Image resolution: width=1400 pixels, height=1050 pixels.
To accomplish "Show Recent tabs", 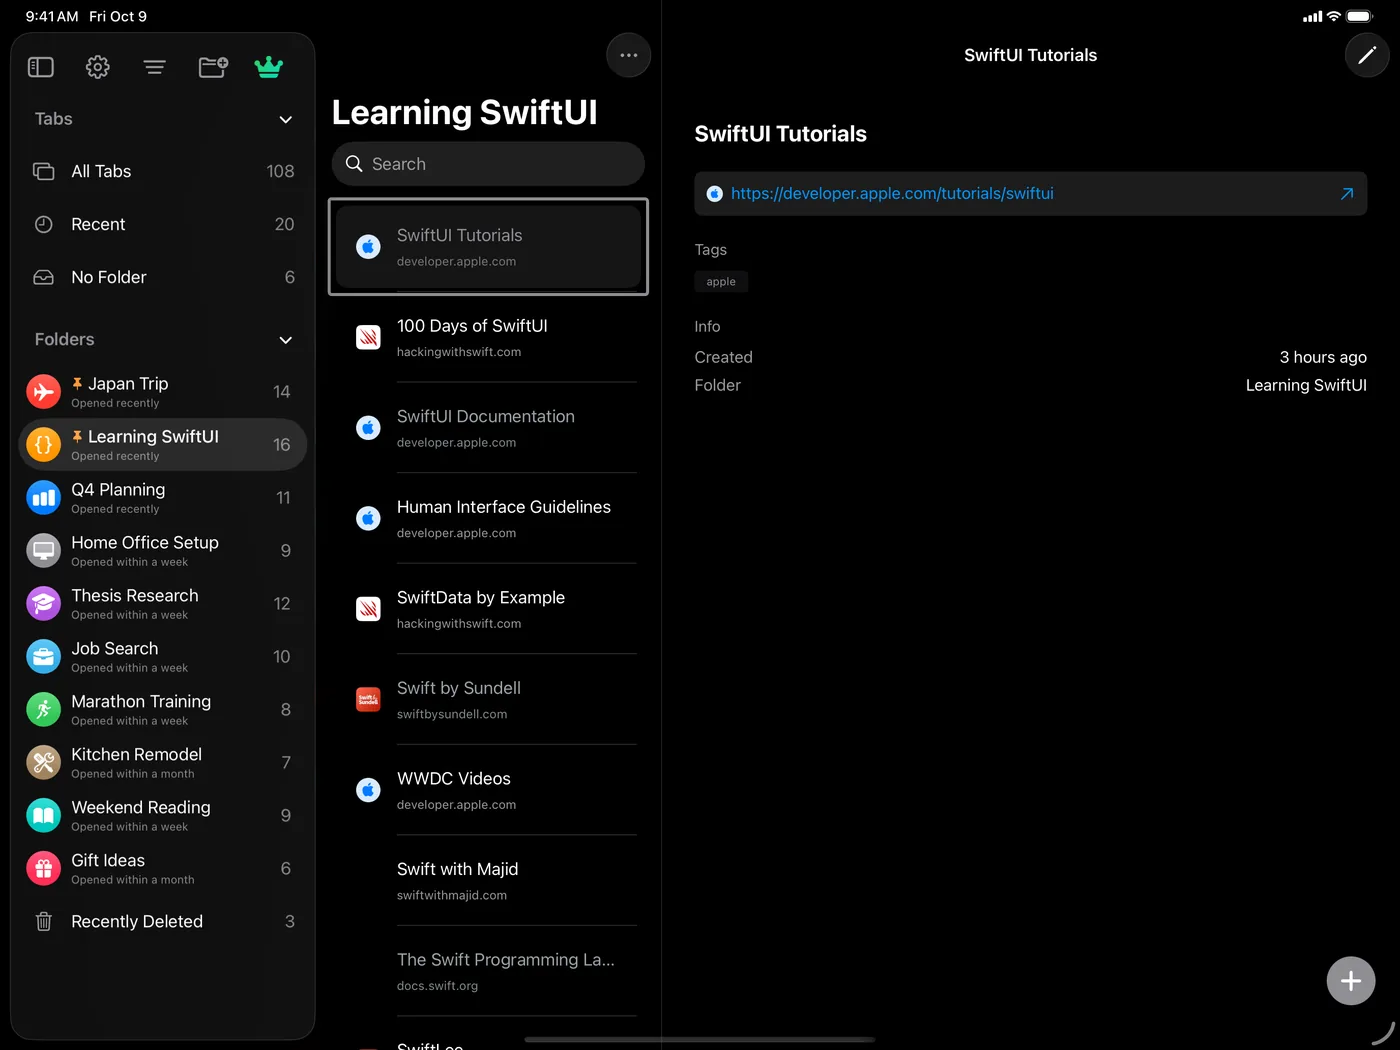I will point(163,225).
